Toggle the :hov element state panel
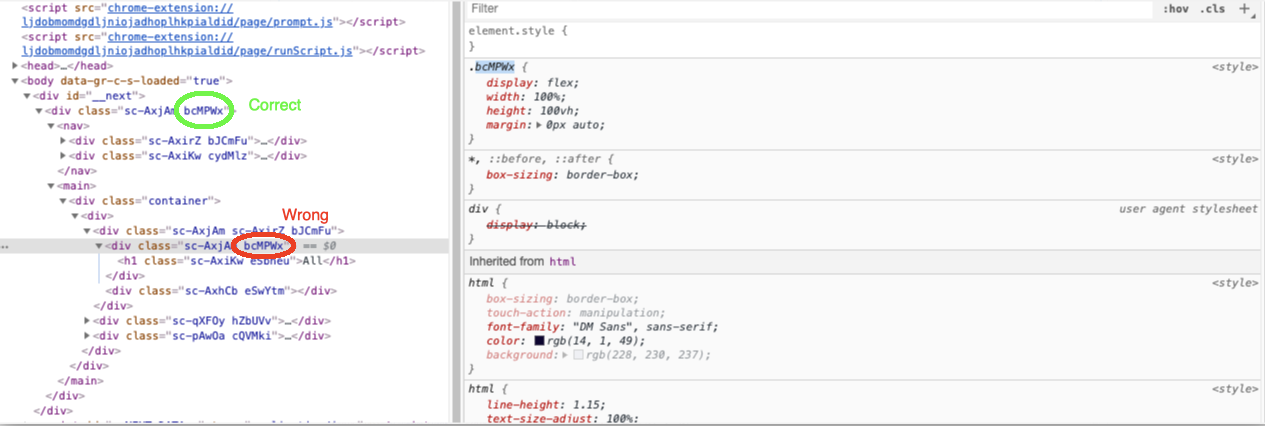Image resolution: width=1265 pixels, height=426 pixels. pyautogui.click(x=1174, y=9)
